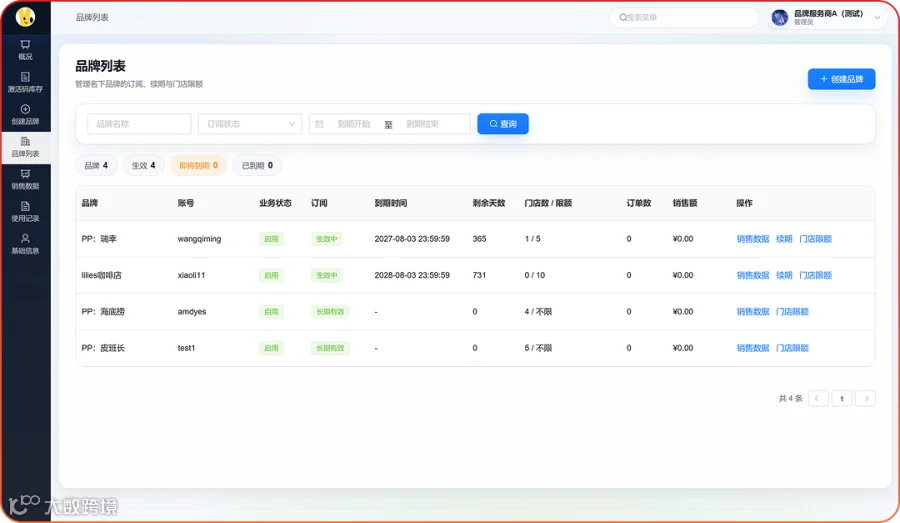Click remaining days value 365

point(479,239)
